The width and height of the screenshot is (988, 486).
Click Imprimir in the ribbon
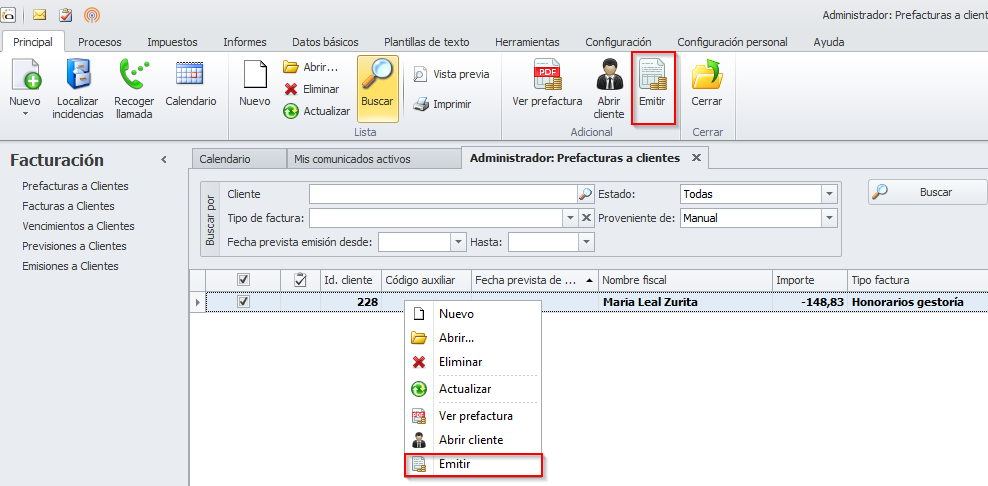[x=442, y=104]
